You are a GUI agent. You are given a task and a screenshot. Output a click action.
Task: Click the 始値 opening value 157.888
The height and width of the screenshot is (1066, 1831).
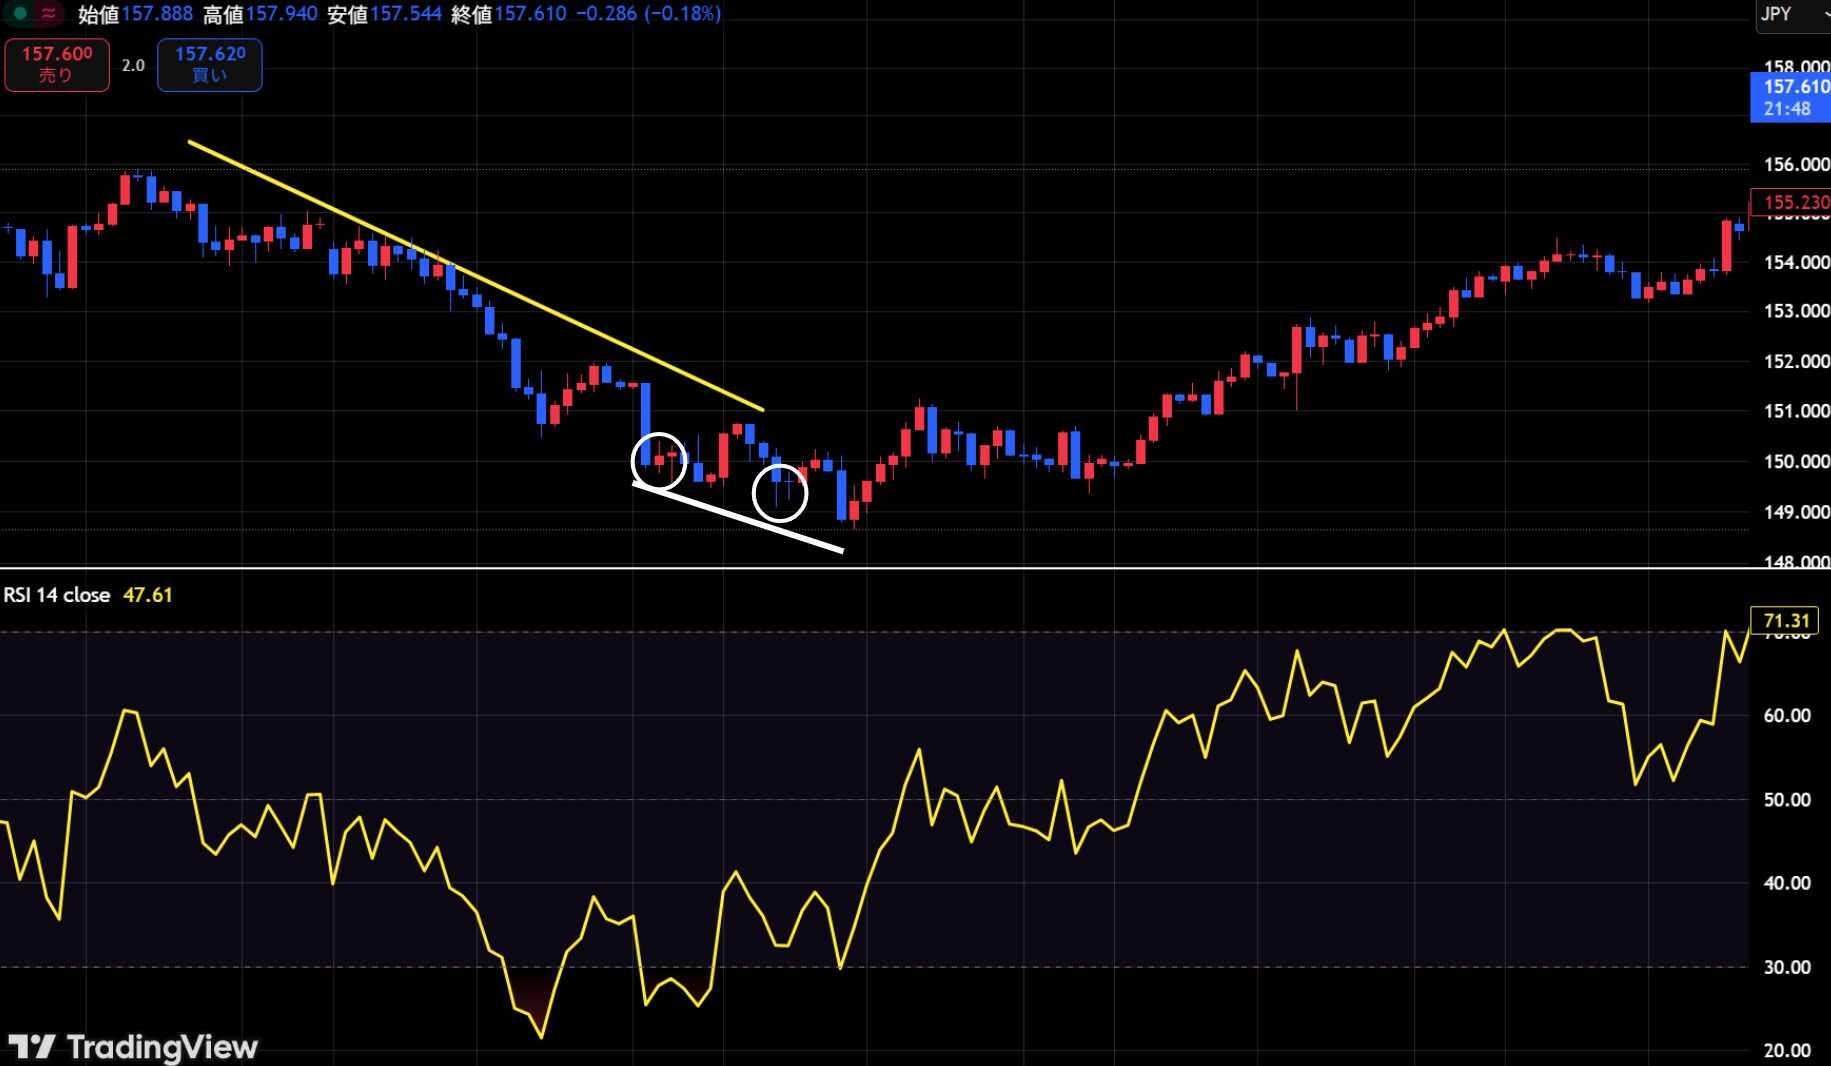click(157, 14)
